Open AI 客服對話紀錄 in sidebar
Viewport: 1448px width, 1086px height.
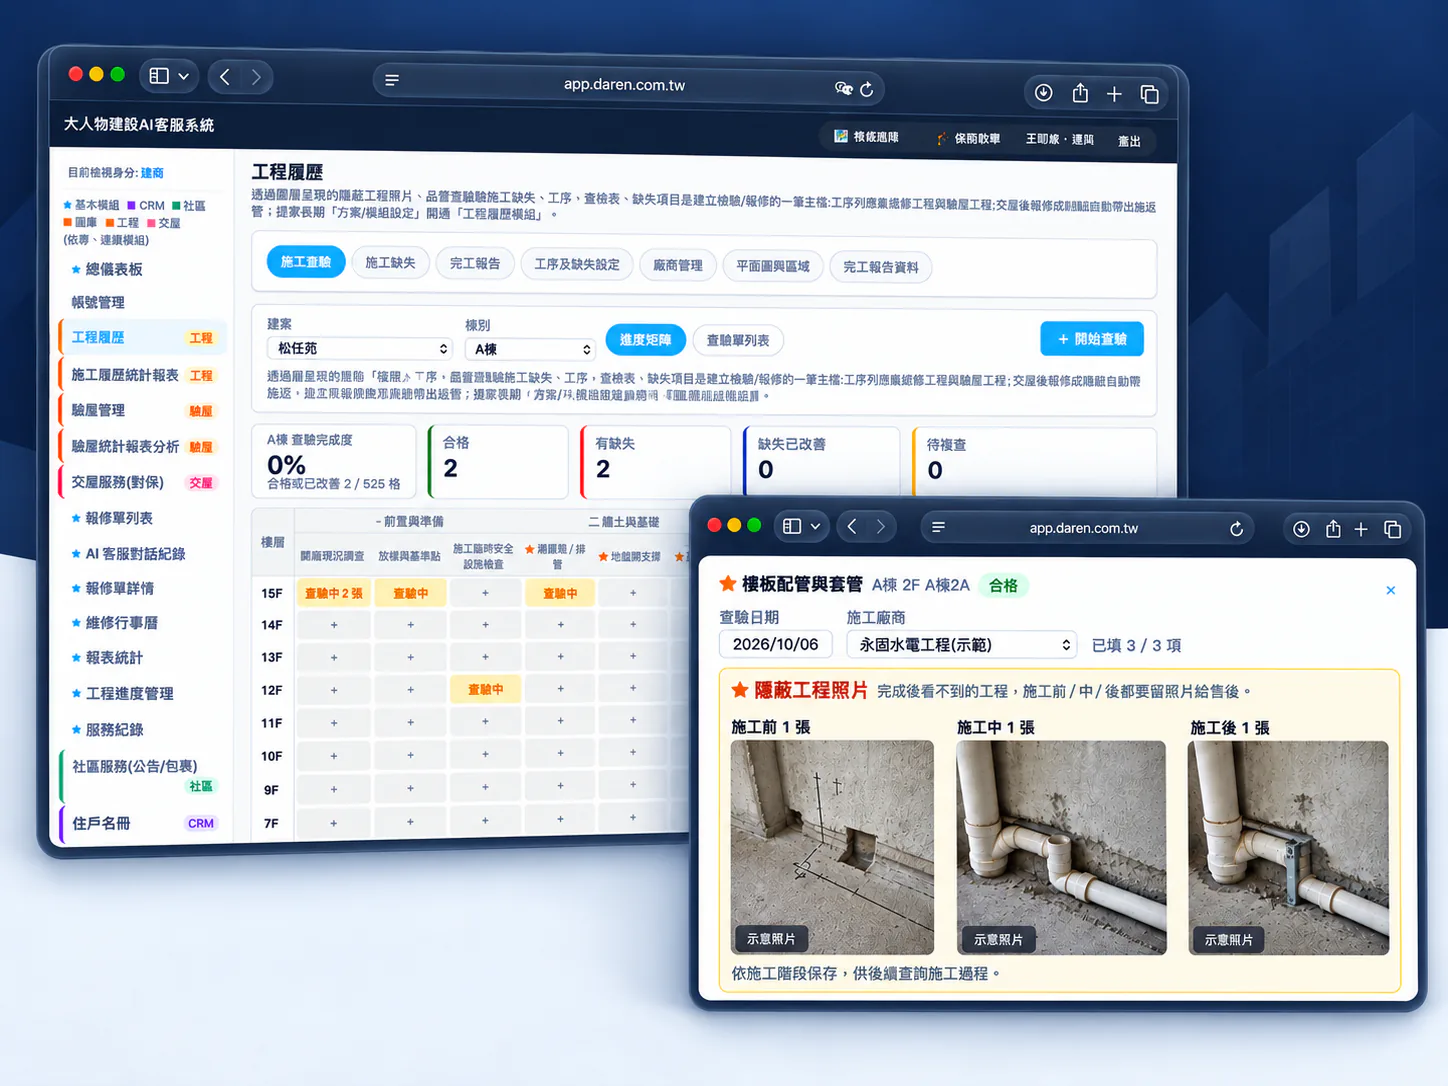(x=135, y=553)
